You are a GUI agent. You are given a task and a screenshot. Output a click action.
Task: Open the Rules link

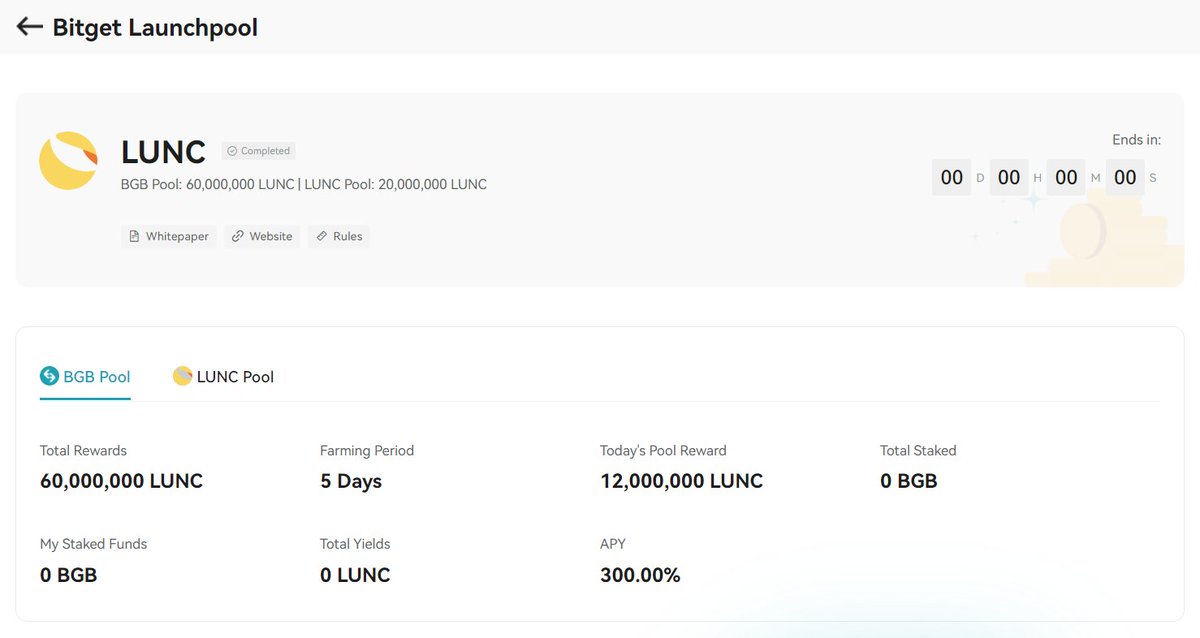point(339,236)
